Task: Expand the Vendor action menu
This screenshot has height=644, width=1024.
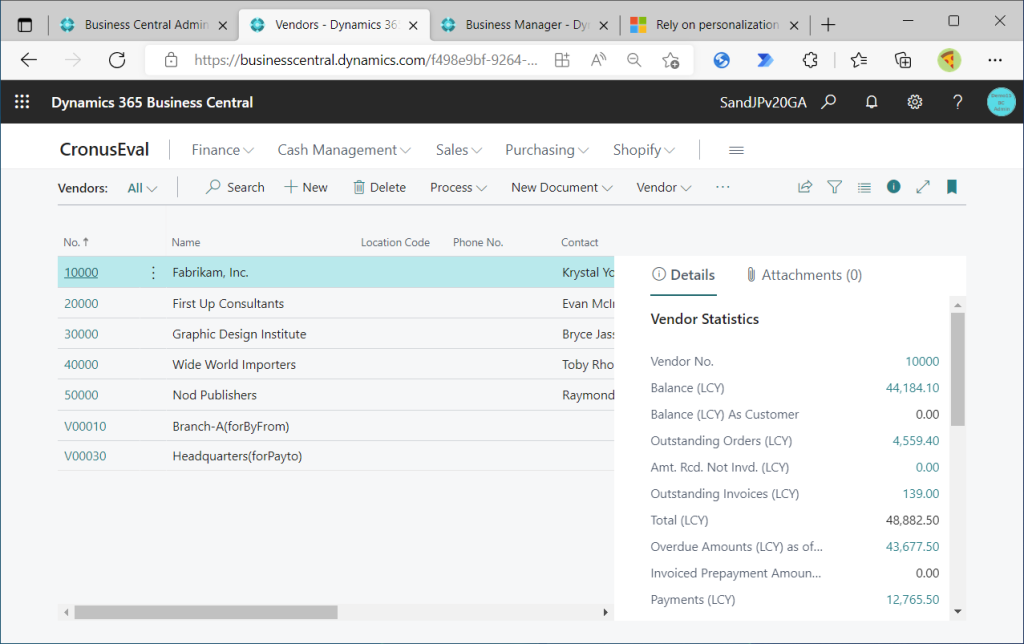Action: coord(664,187)
